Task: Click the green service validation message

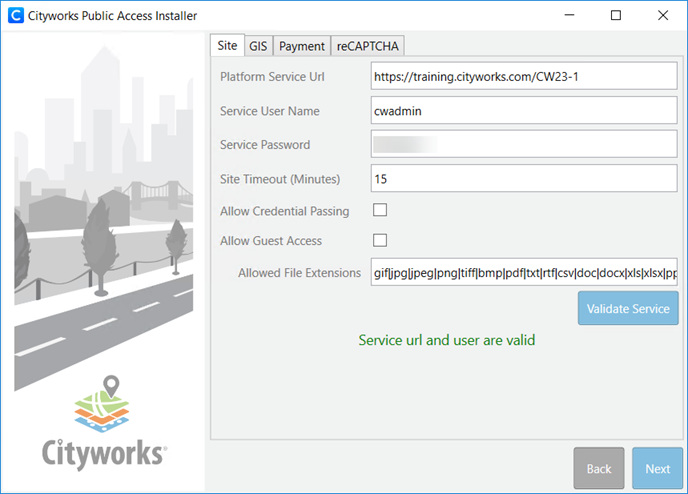Action: (446, 340)
